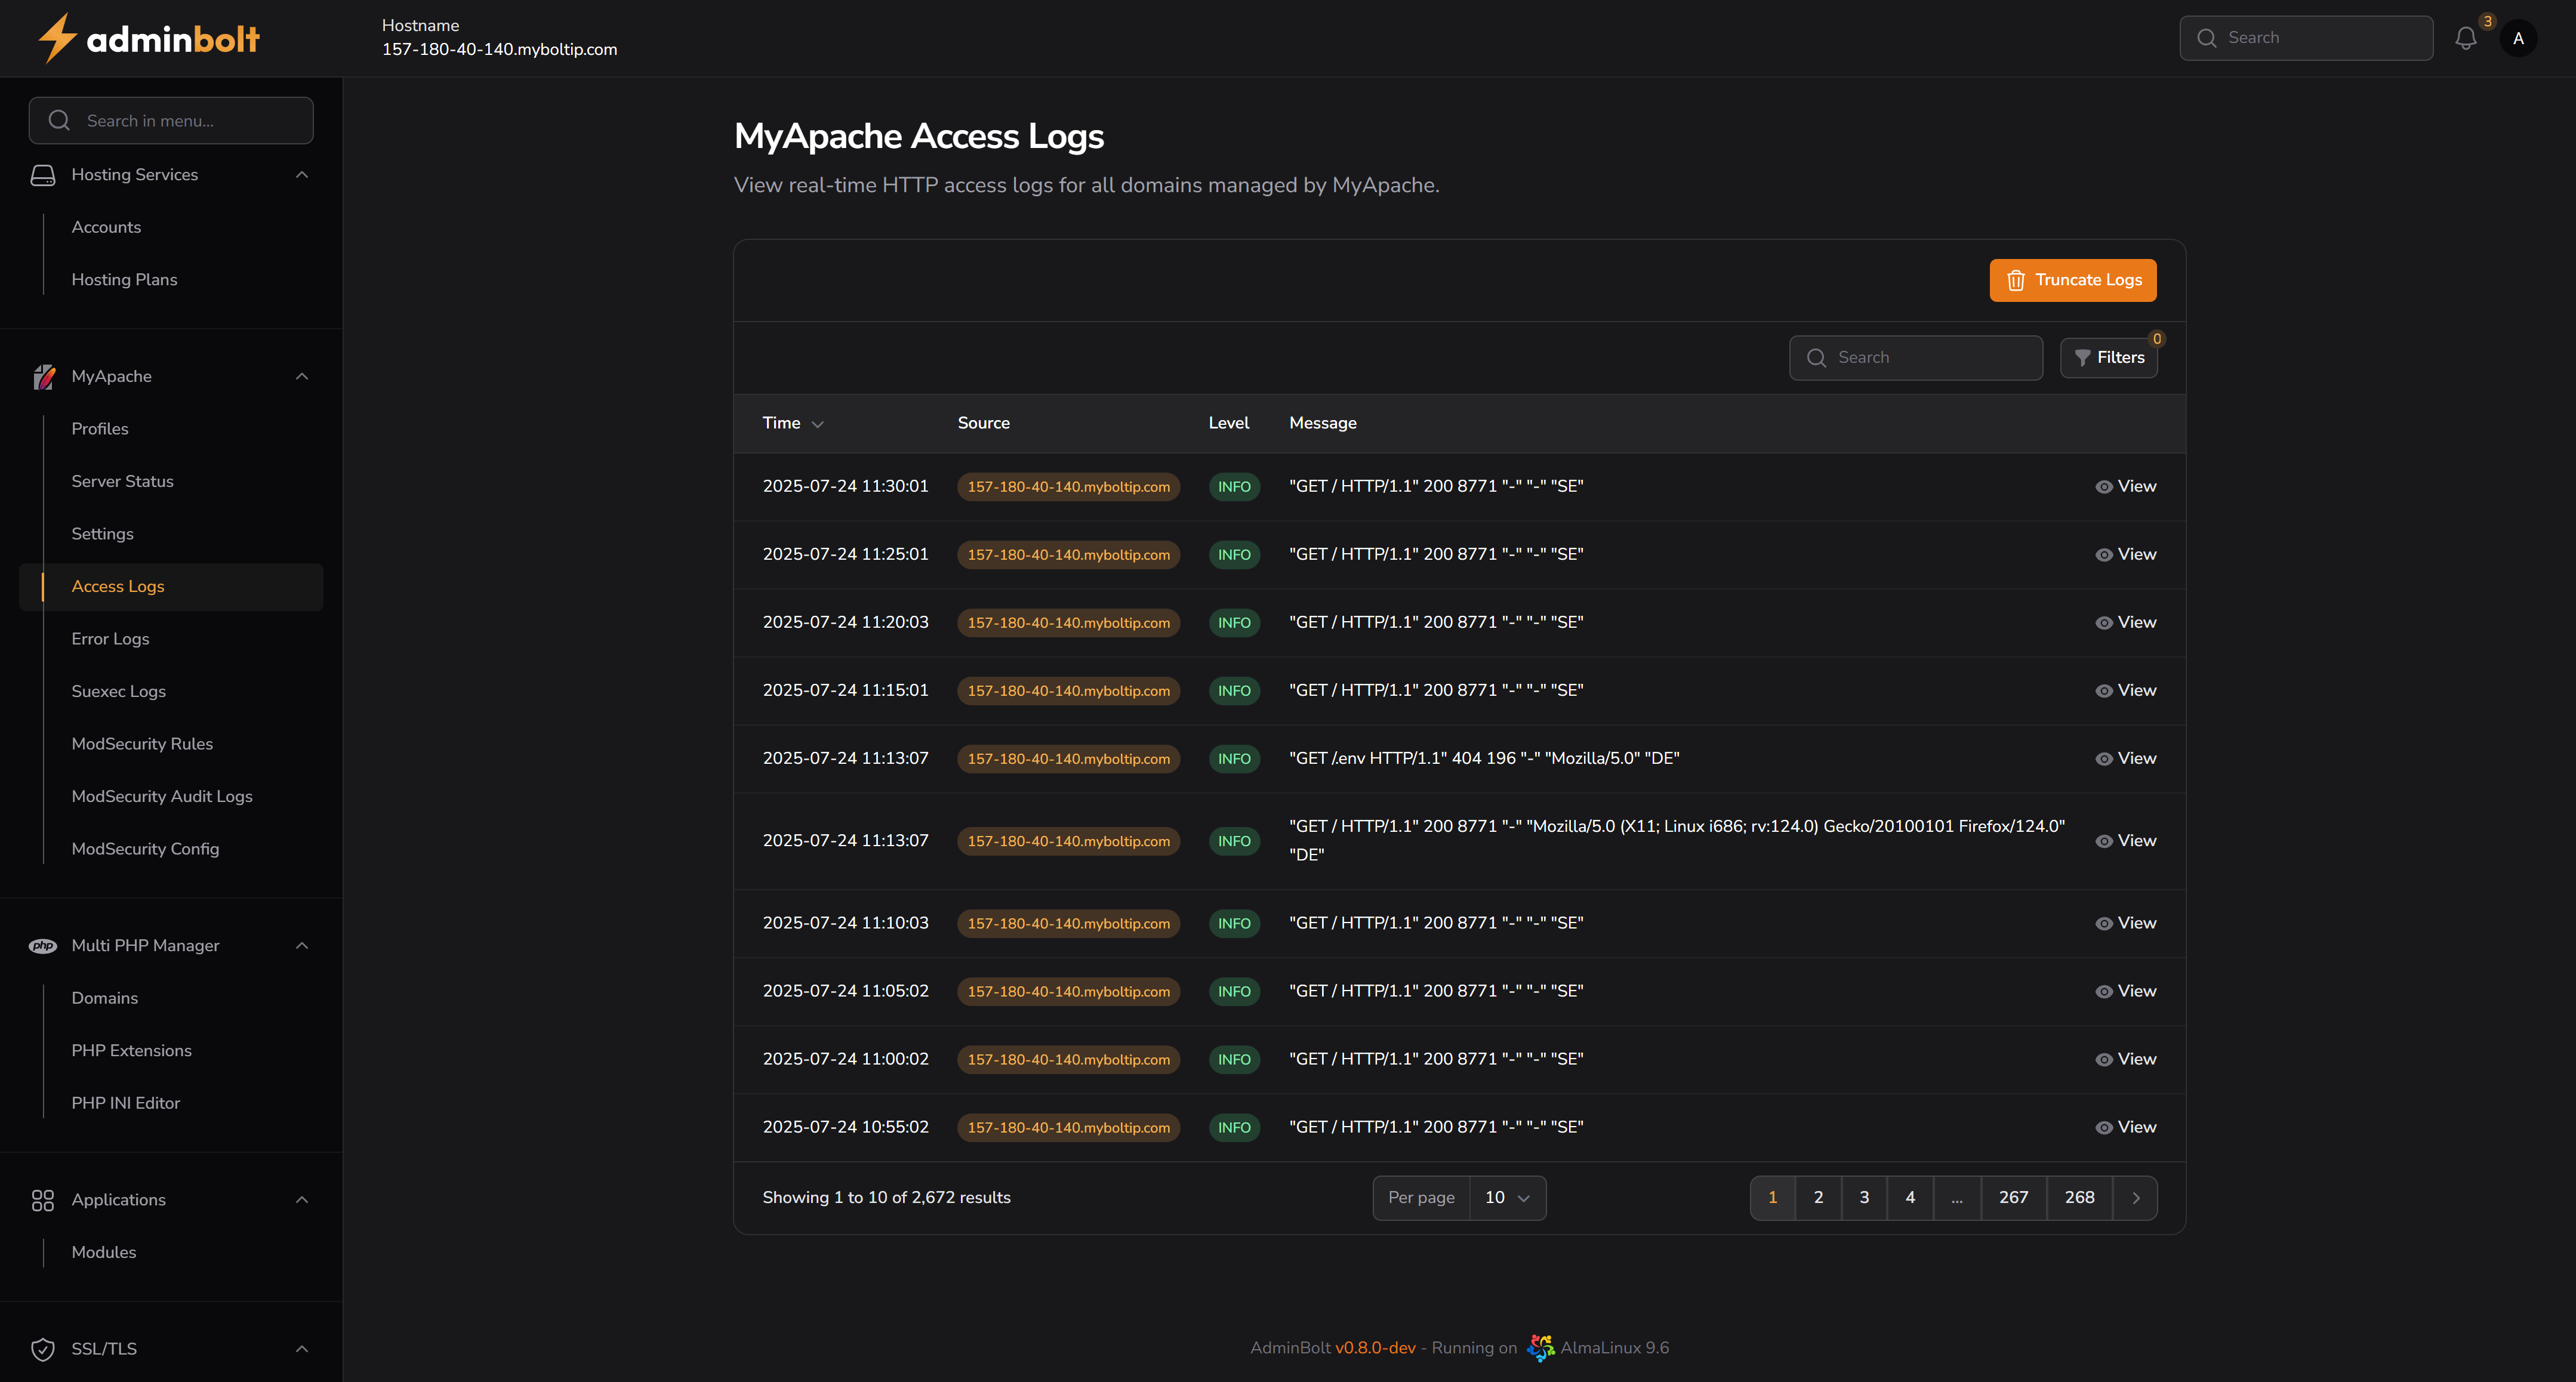Collapse the MyApache sidebar section

tap(302, 376)
